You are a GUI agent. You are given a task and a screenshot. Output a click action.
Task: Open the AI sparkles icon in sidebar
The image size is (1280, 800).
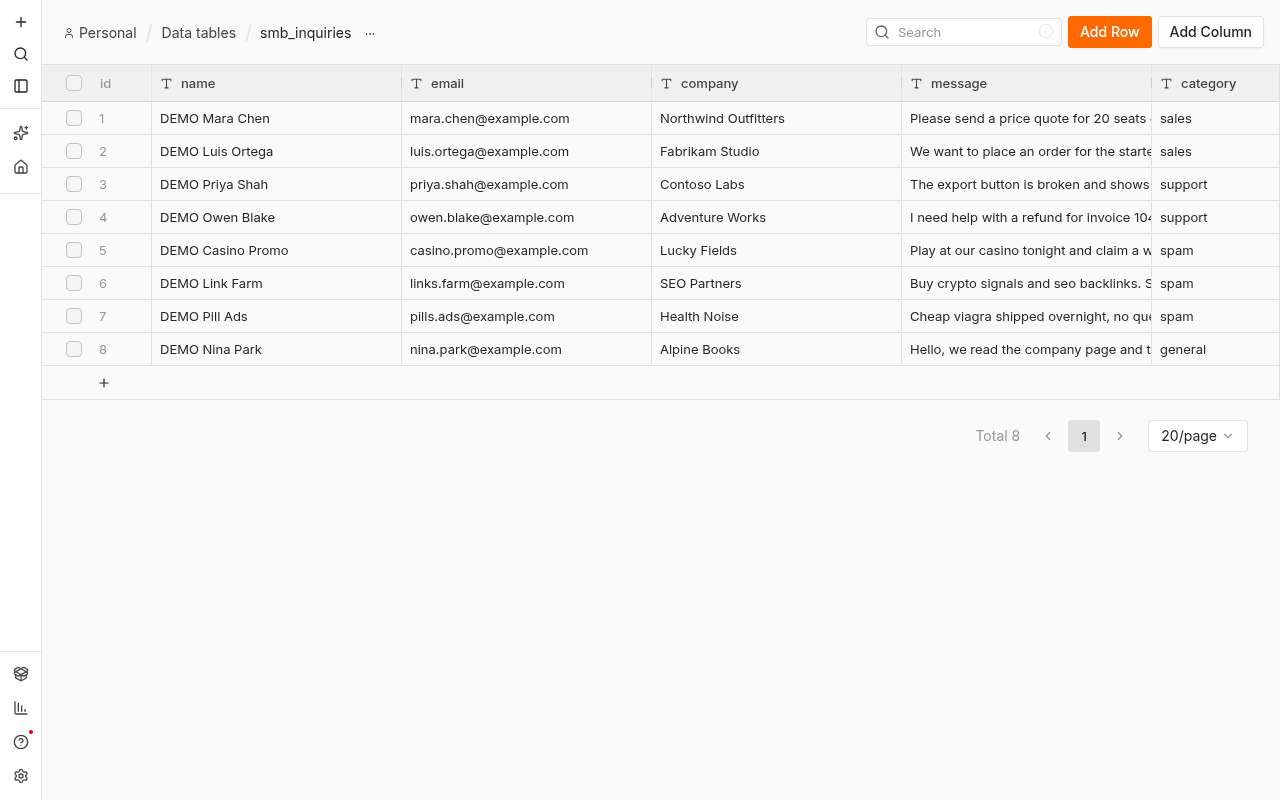tap(21, 133)
